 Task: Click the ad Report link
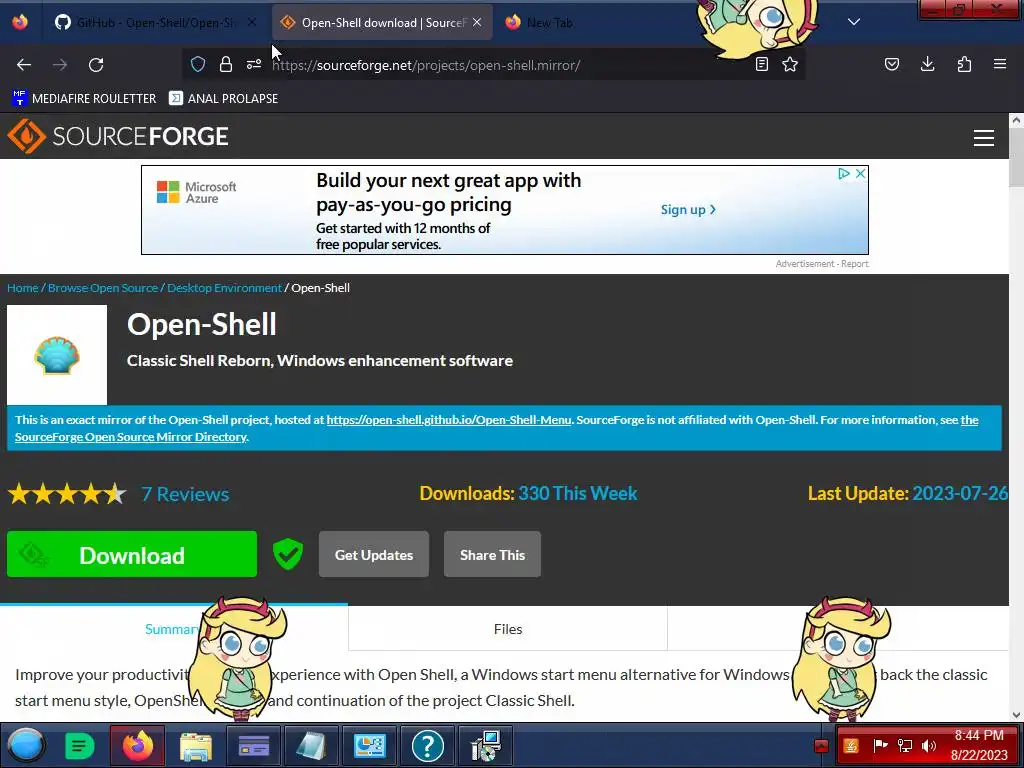(854, 264)
